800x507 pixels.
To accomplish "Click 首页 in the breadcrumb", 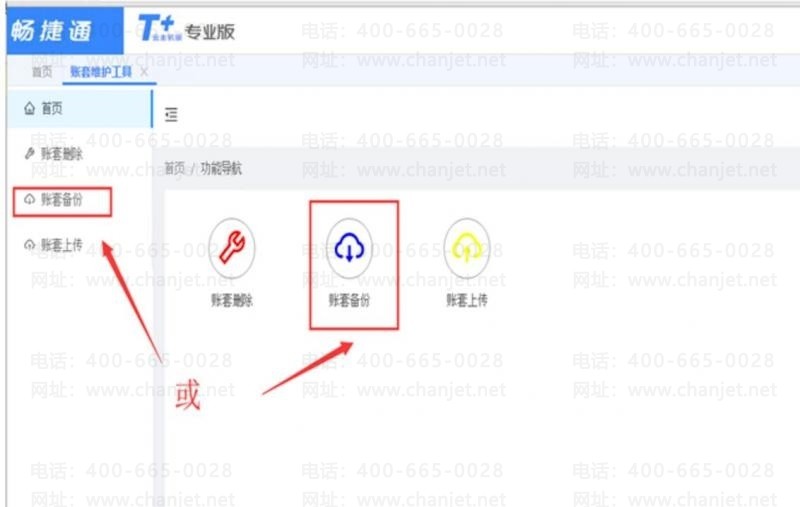I will tap(174, 168).
